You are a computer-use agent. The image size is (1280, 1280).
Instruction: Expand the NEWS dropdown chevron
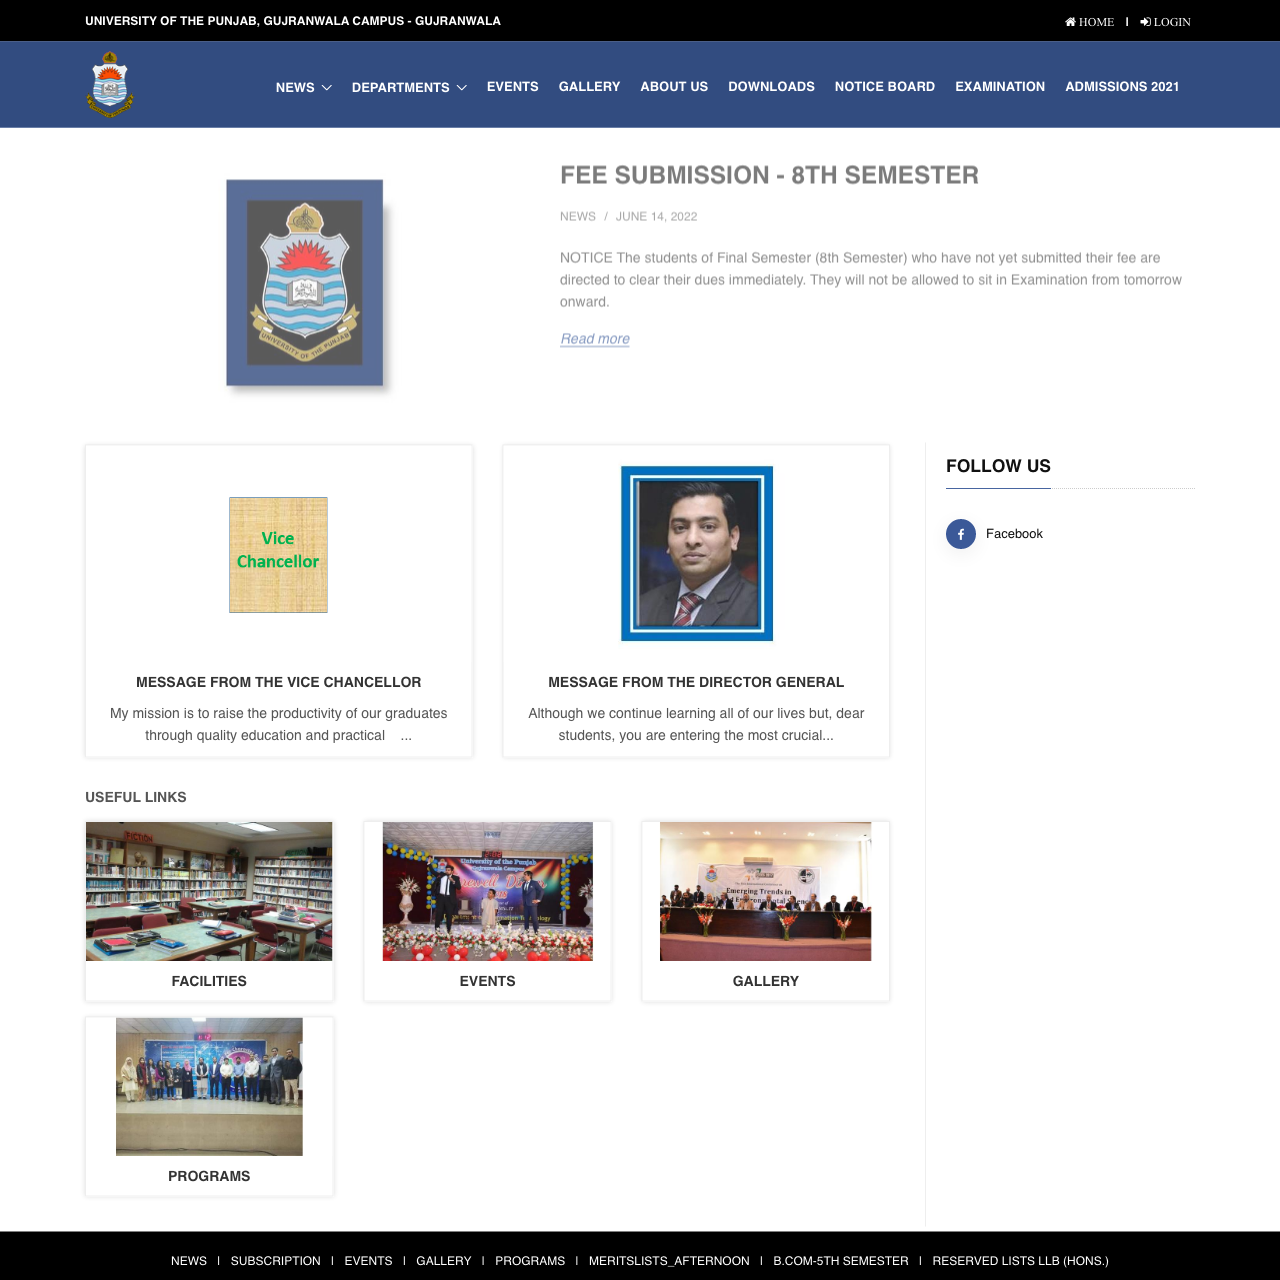[x=326, y=88]
